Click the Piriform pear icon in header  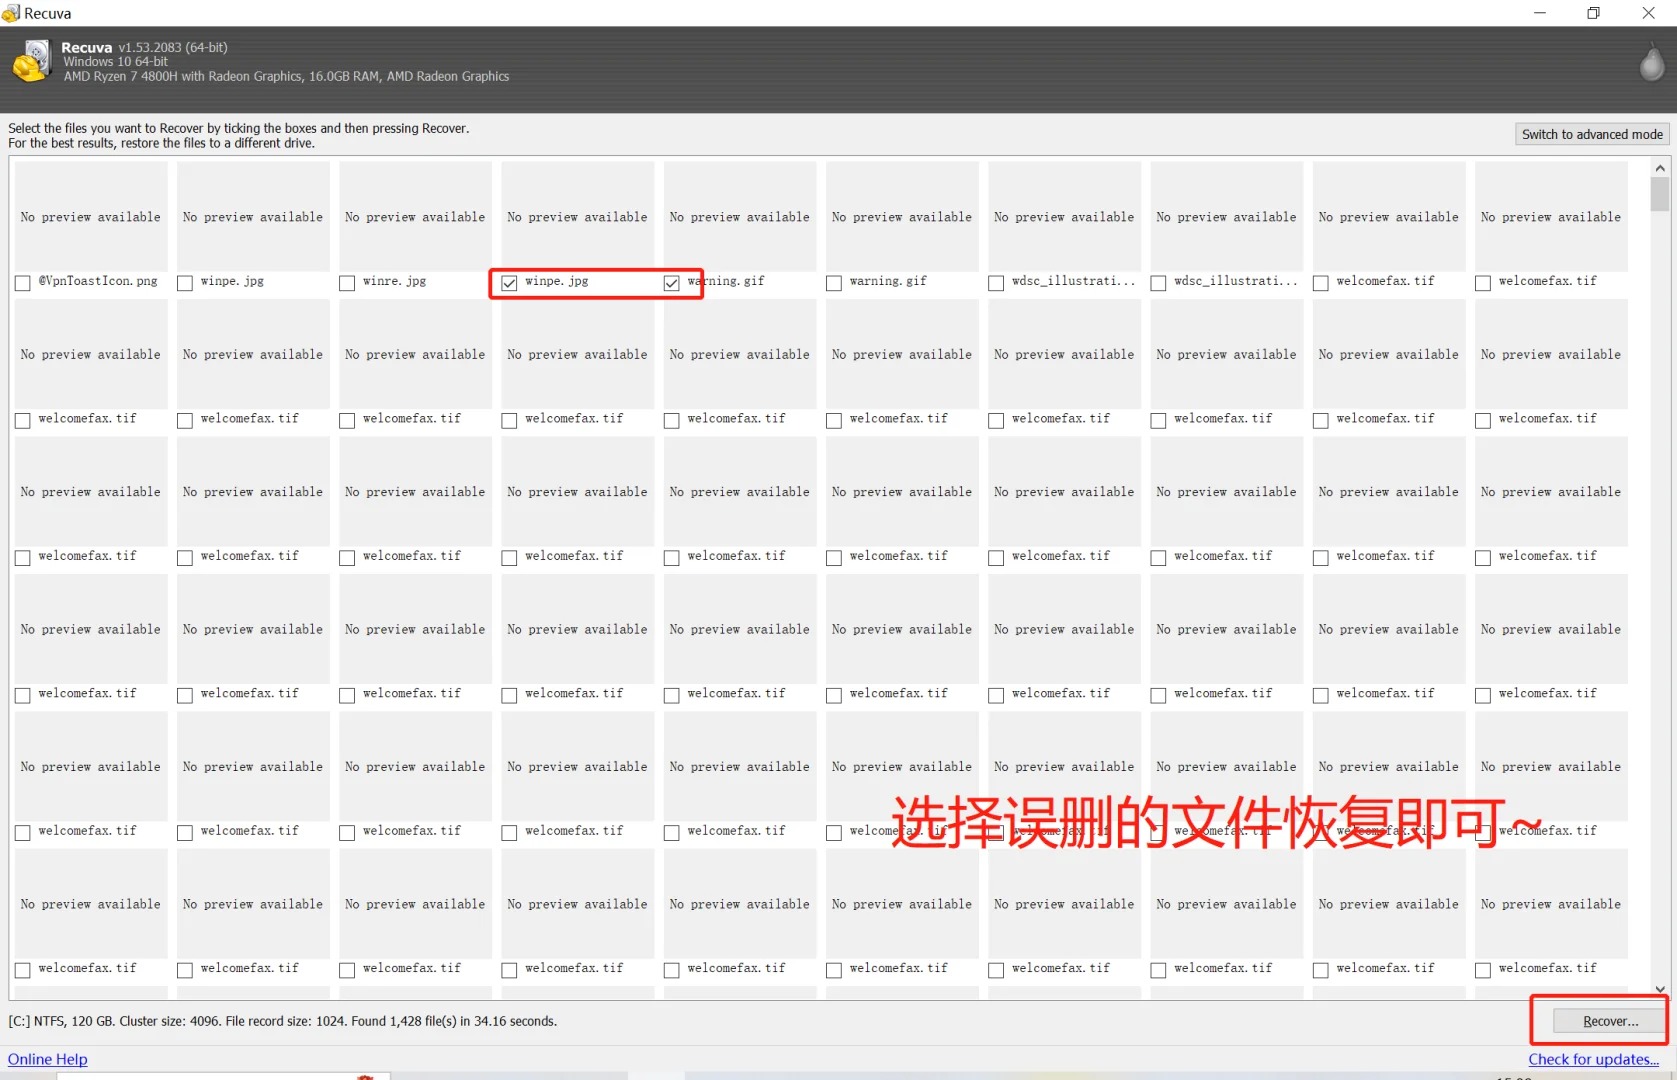(1652, 62)
